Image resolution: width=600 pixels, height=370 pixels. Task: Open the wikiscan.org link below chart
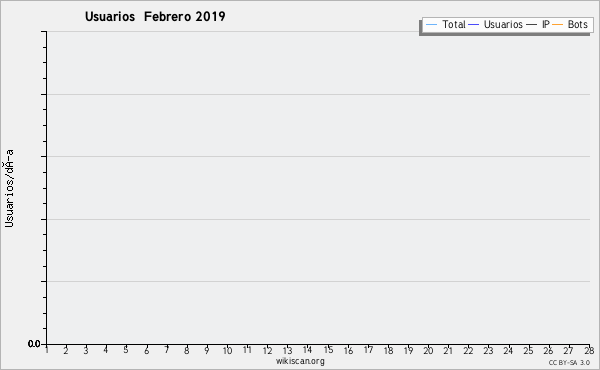[x=300, y=361]
